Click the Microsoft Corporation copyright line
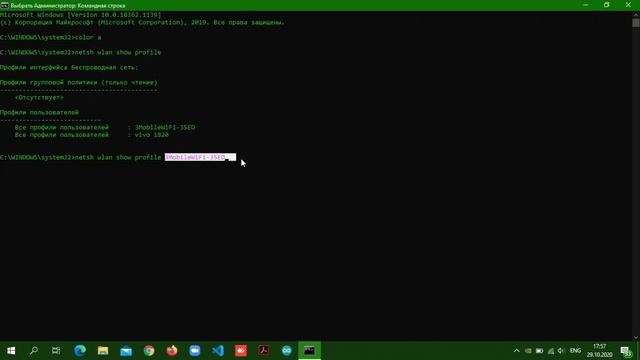 point(142,22)
